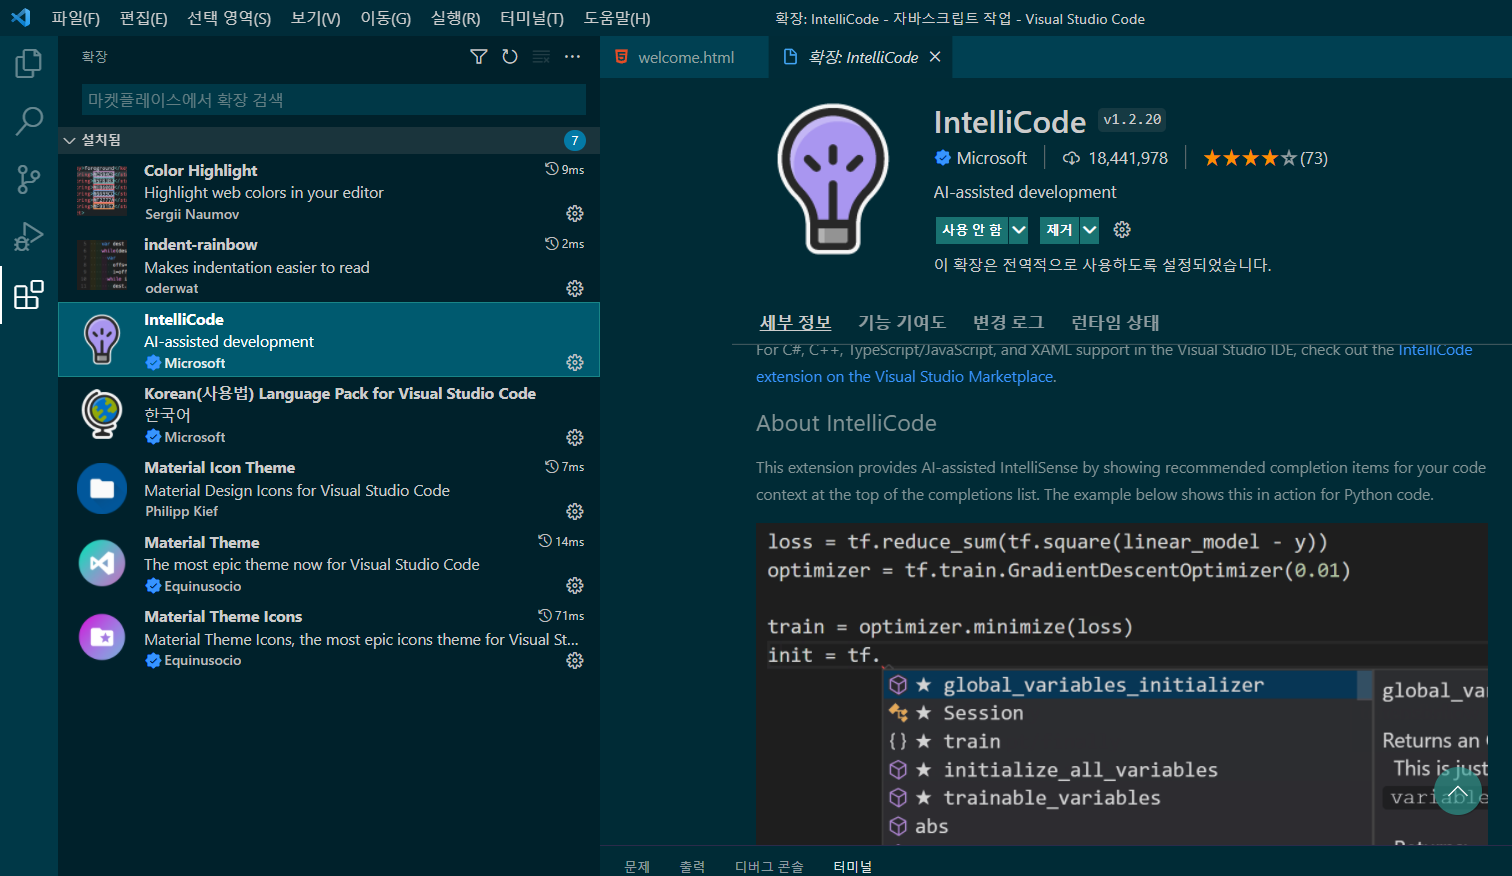1512x876 pixels.
Task: Close the 확장: IntelliCode tab
Action: tap(935, 57)
